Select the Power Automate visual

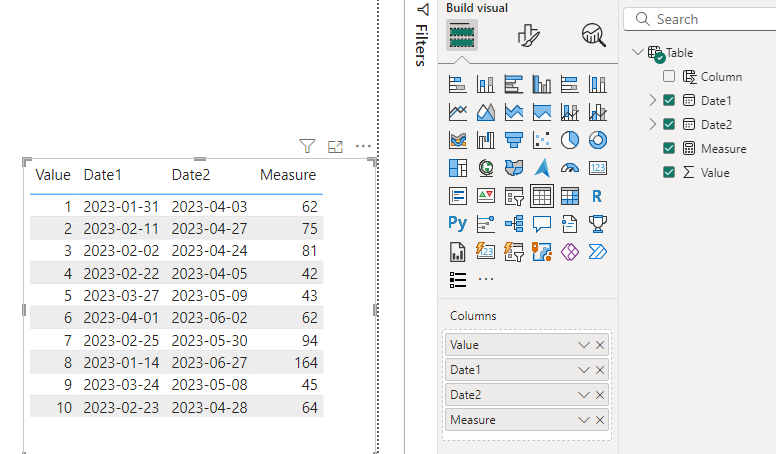pyautogui.click(x=598, y=252)
